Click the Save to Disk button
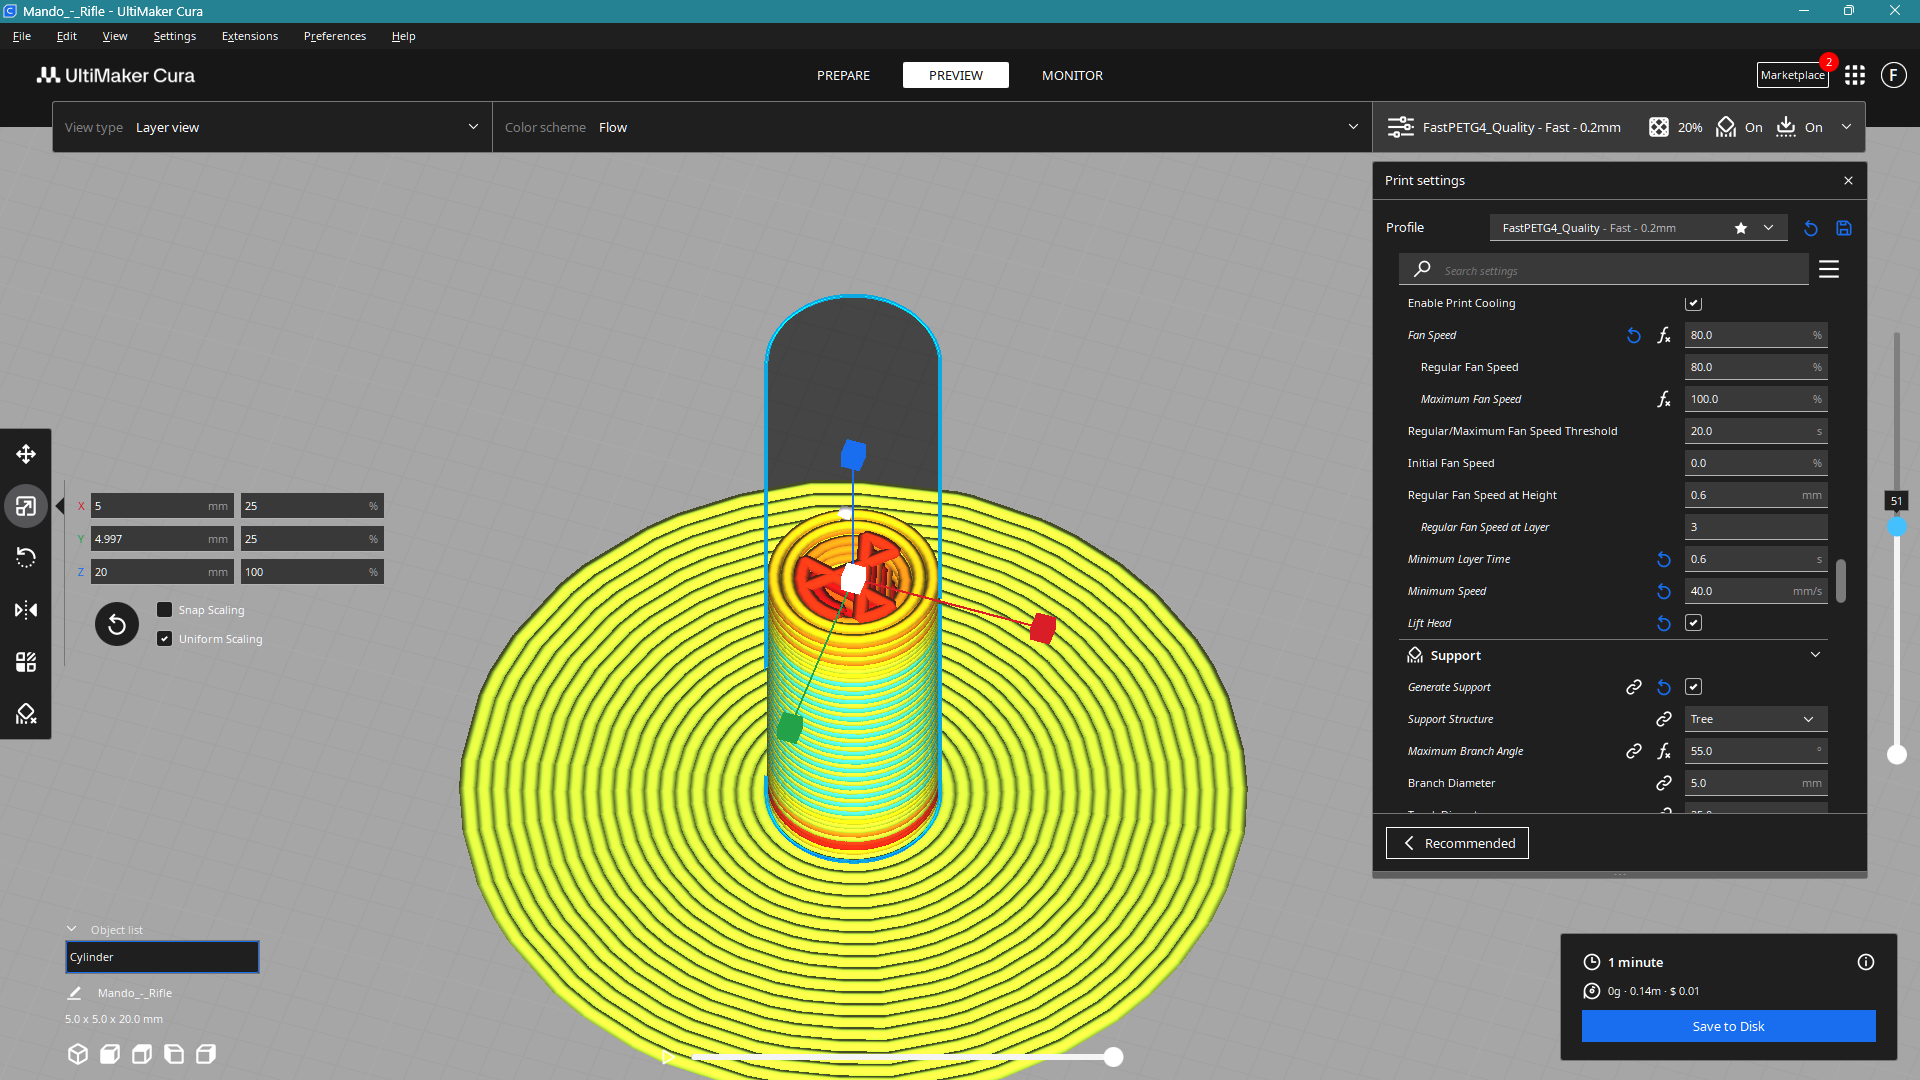 point(1727,1025)
